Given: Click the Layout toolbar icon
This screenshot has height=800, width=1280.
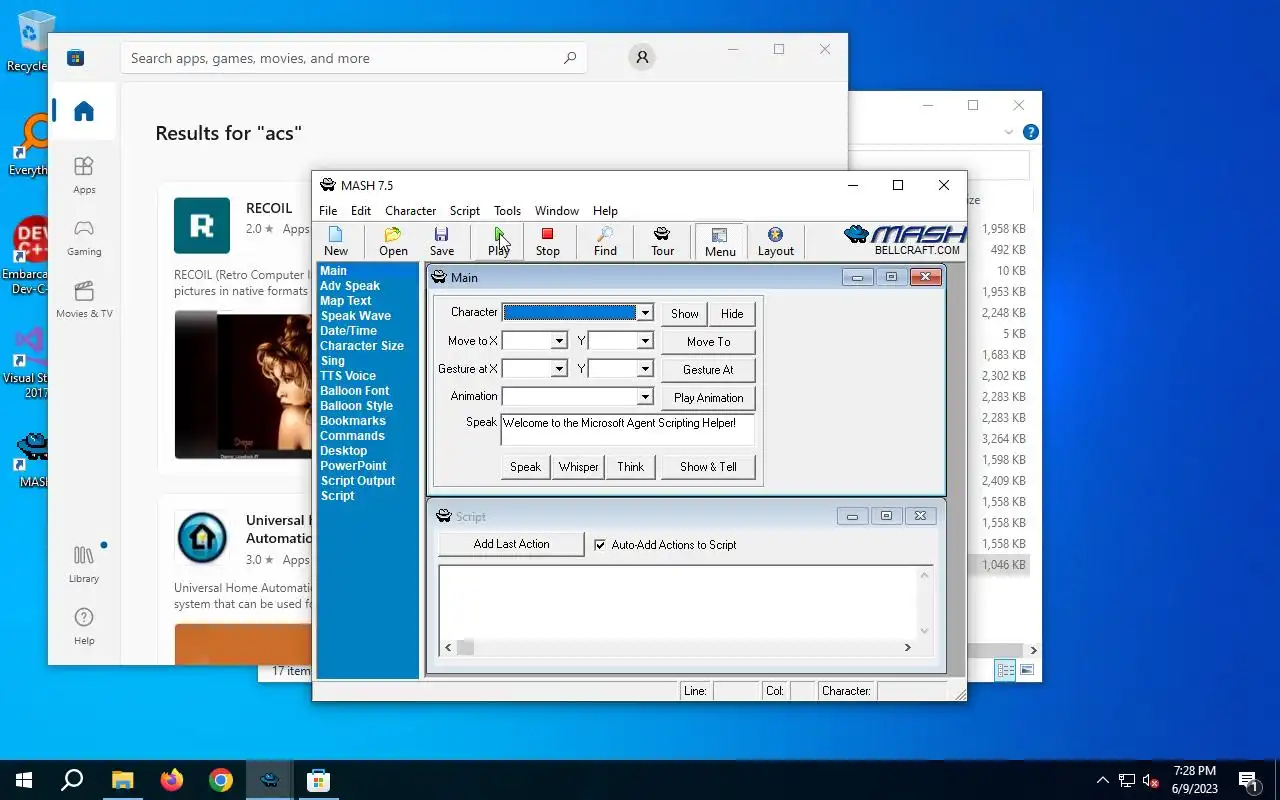Looking at the screenshot, I should [775, 242].
